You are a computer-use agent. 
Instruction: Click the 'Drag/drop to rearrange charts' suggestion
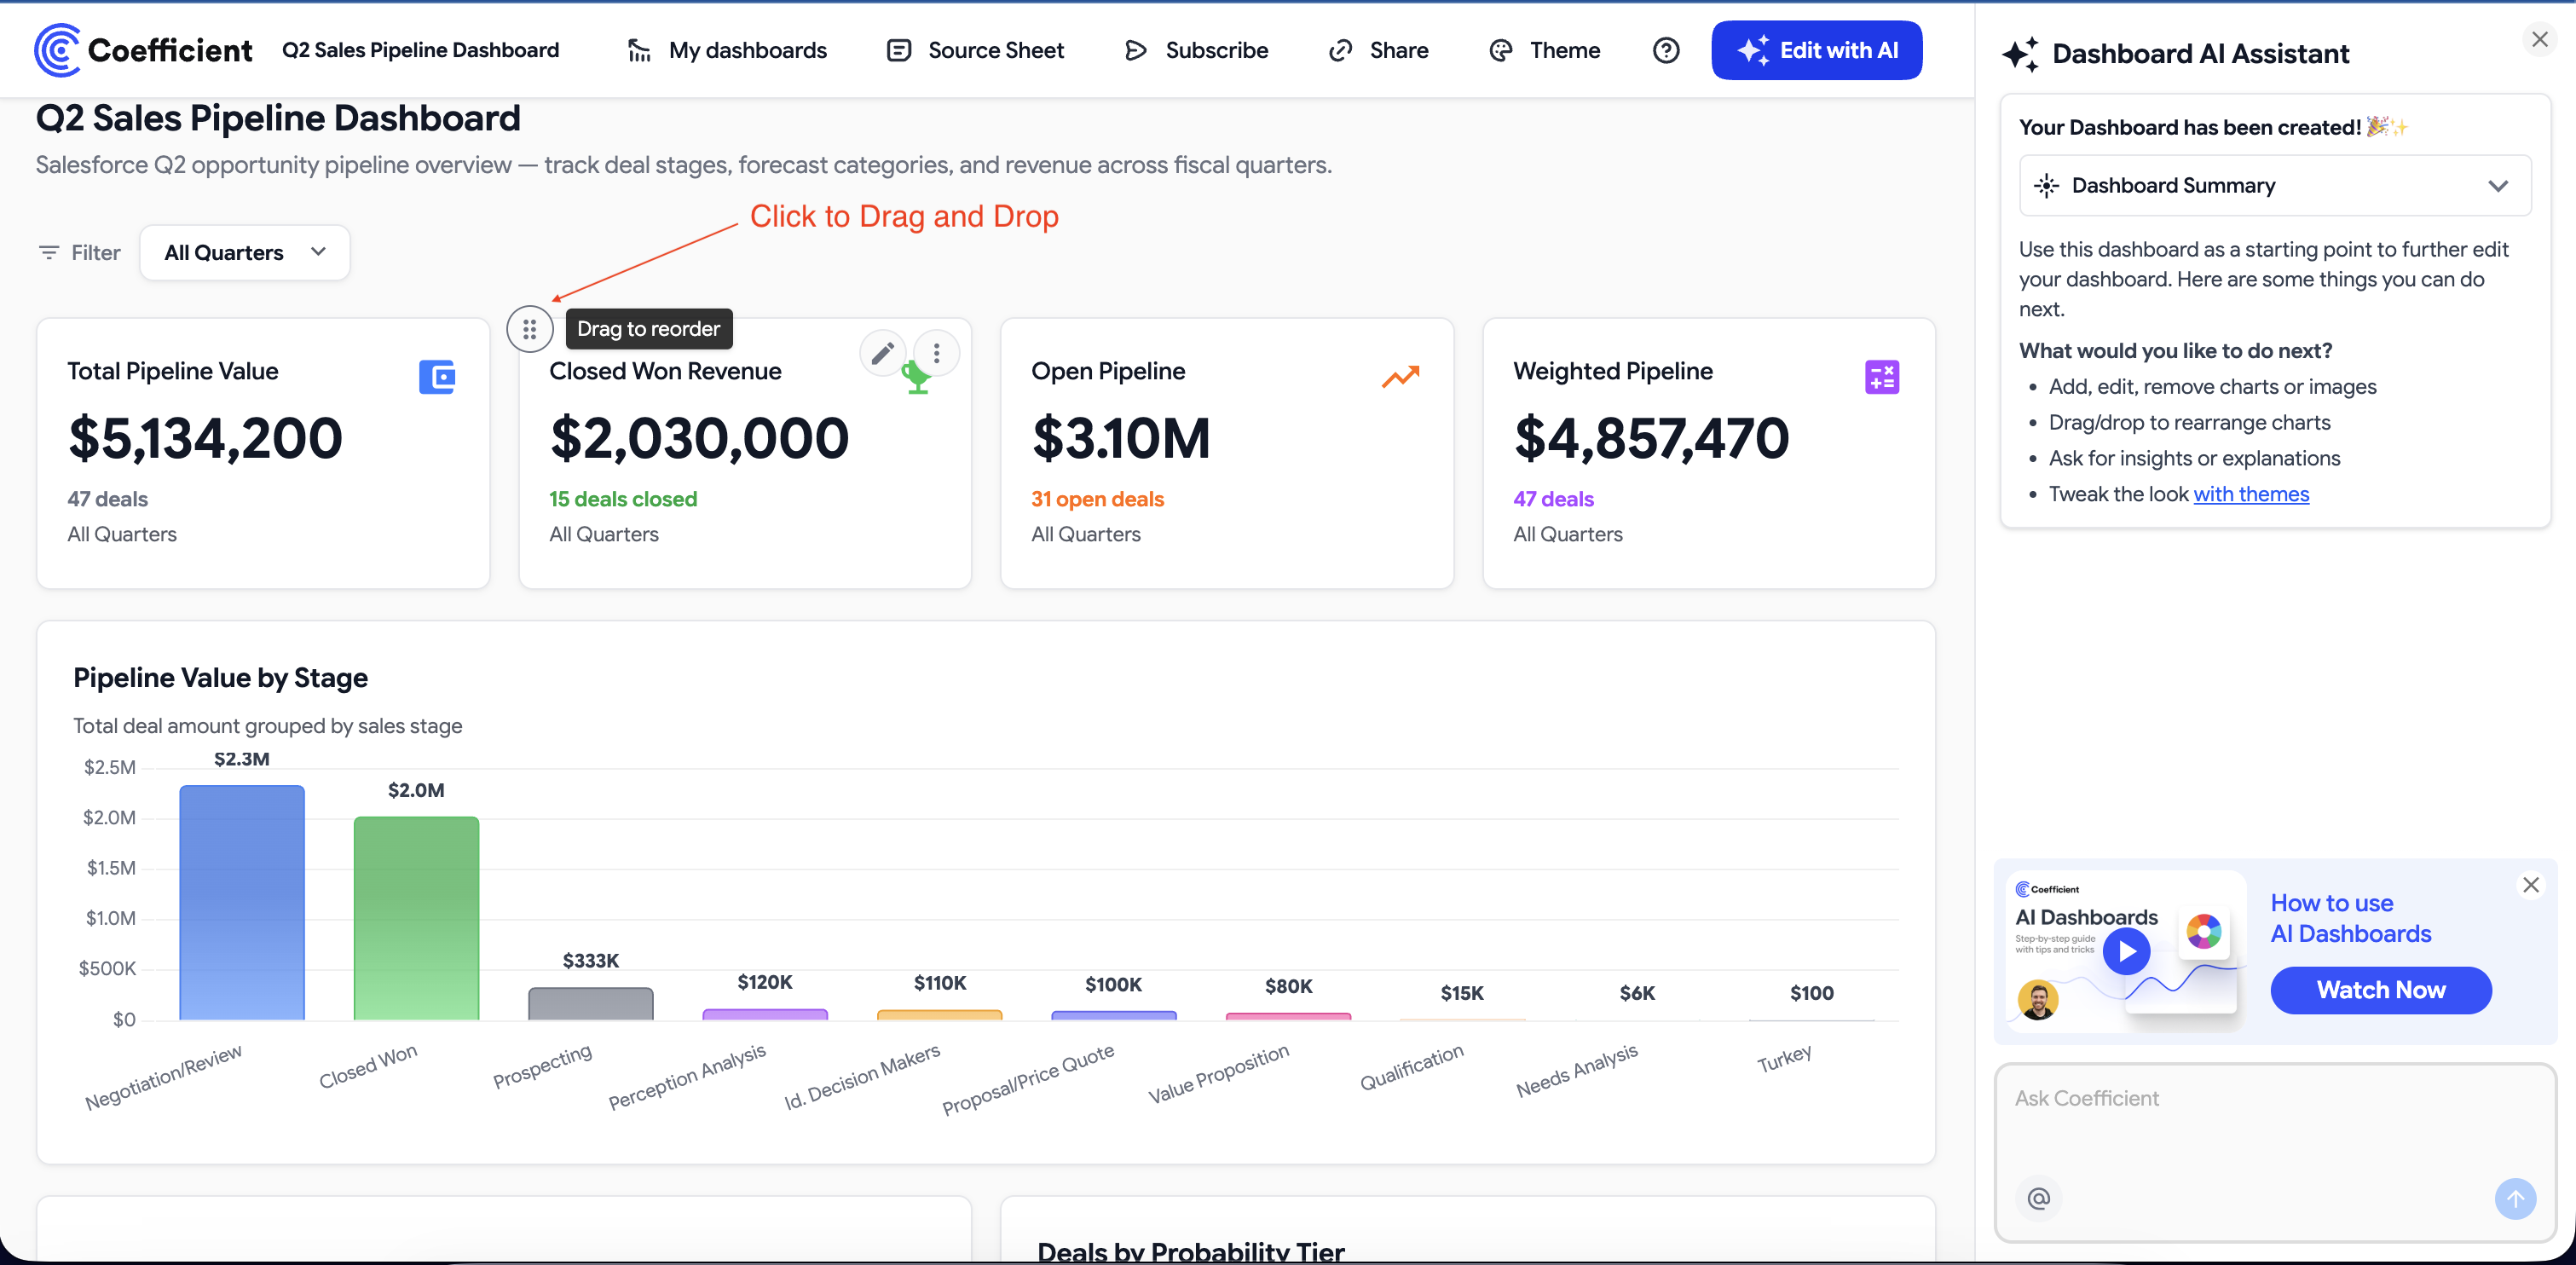point(2189,422)
